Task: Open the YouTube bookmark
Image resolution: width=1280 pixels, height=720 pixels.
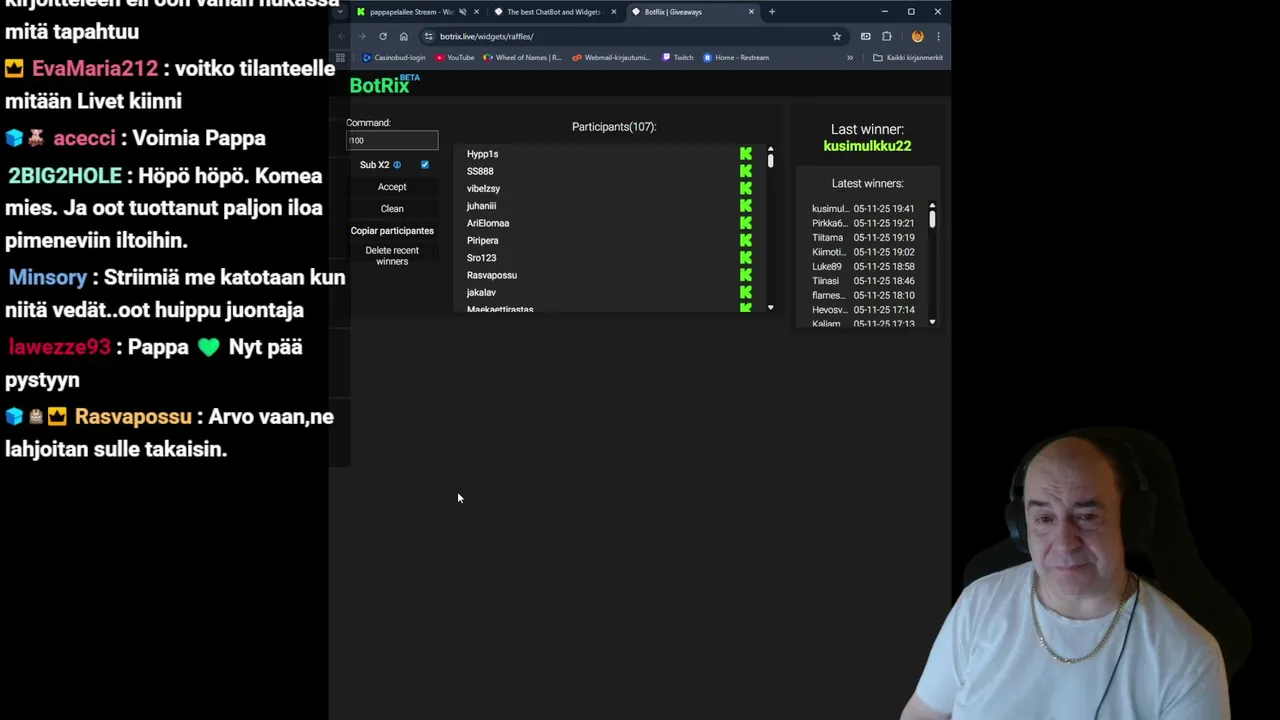Action: (x=455, y=57)
